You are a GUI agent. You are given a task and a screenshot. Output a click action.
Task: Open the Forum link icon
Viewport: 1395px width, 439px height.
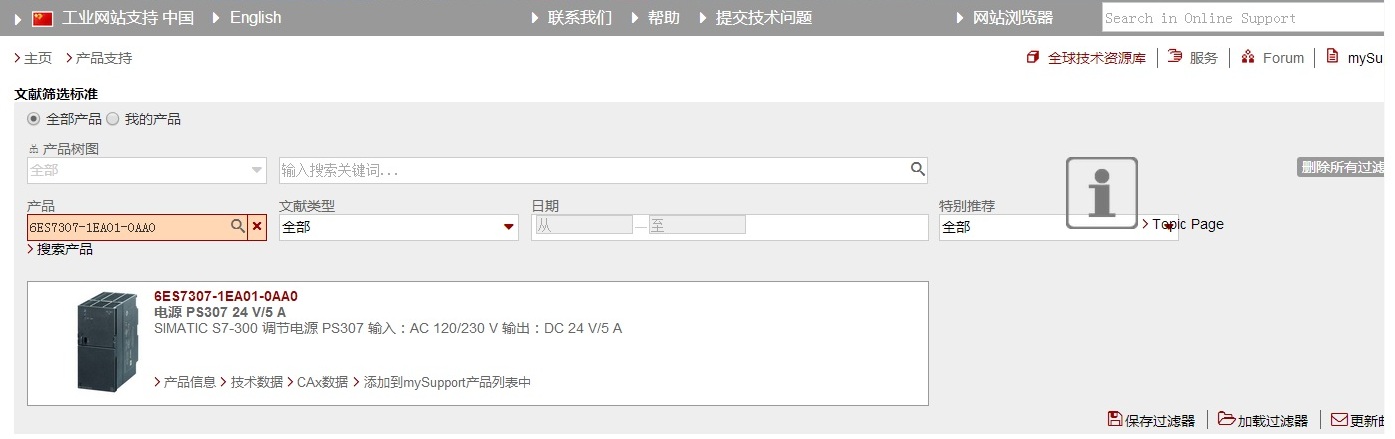coord(1248,57)
